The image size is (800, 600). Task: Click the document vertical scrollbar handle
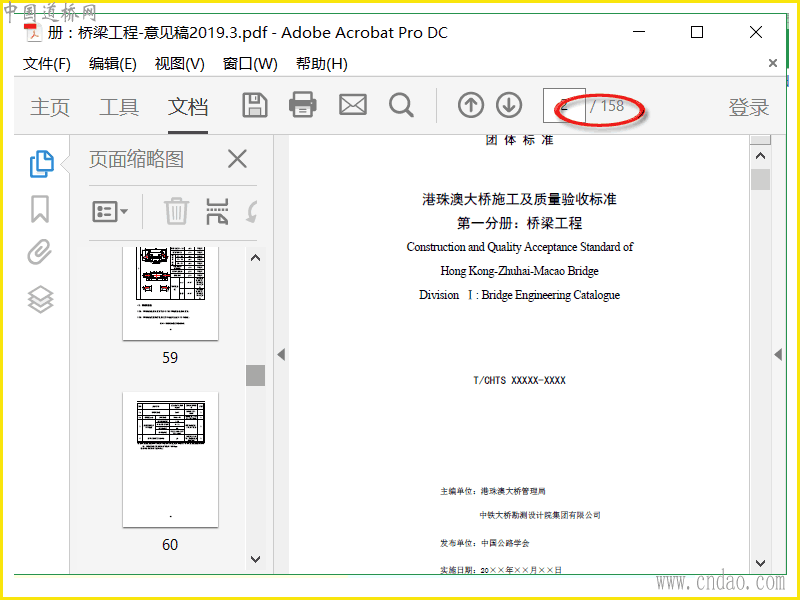[760, 180]
